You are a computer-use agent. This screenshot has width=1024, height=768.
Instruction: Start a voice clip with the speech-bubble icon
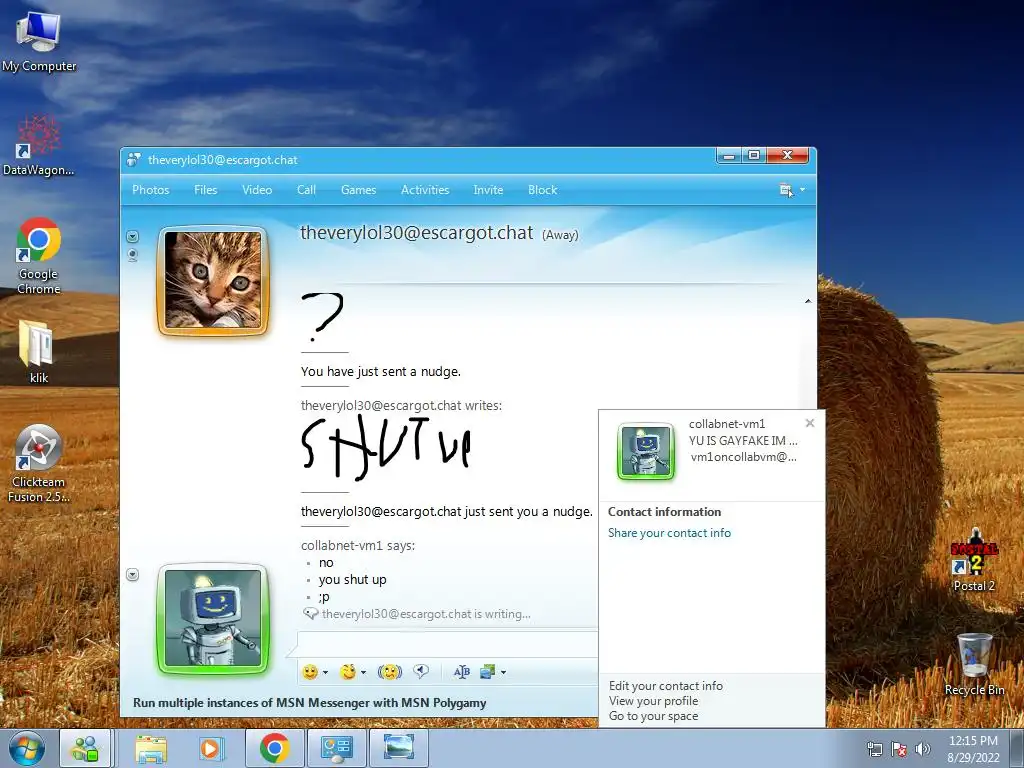pos(421,671)
